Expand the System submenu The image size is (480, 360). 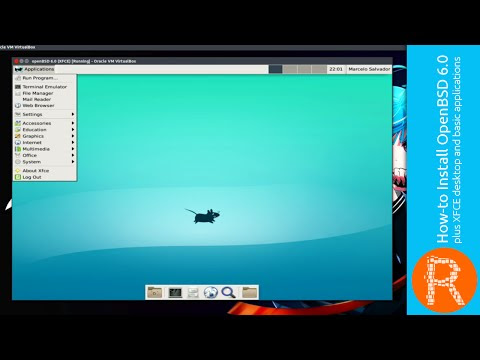click(x=45, y=162)
